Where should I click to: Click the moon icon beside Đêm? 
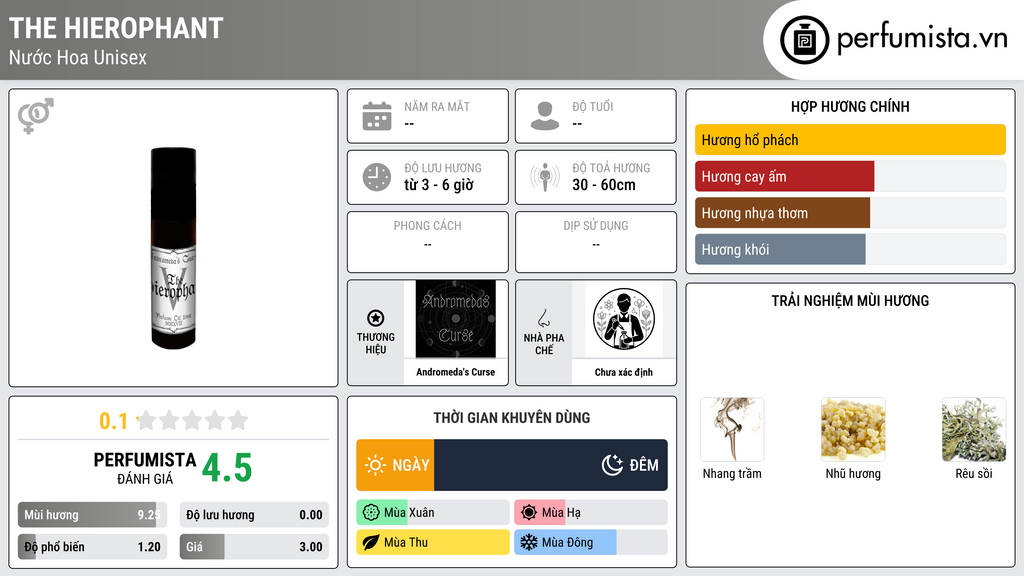pyautogui.click(x=613, y=465)
